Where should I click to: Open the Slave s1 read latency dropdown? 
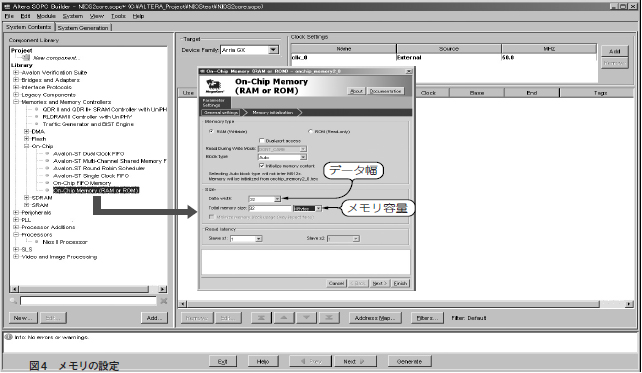pos(258,238)
